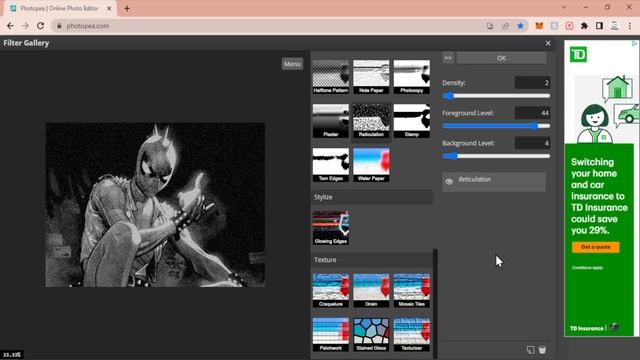Open the tab search dropdown chevron
This screenshot has height=360, width=640.
pyautogui.click(x=564, y=7)
